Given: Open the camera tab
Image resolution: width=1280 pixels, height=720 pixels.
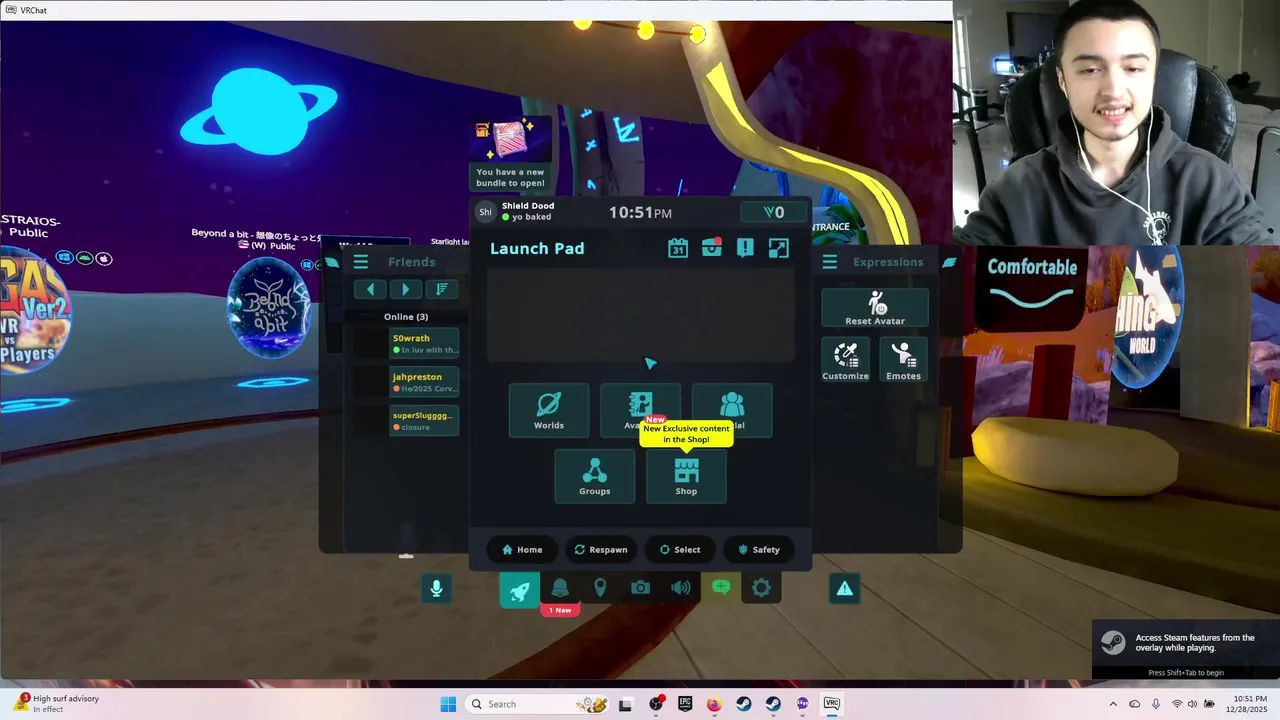Looking at the screenshot, I should [x=640, y=588].
